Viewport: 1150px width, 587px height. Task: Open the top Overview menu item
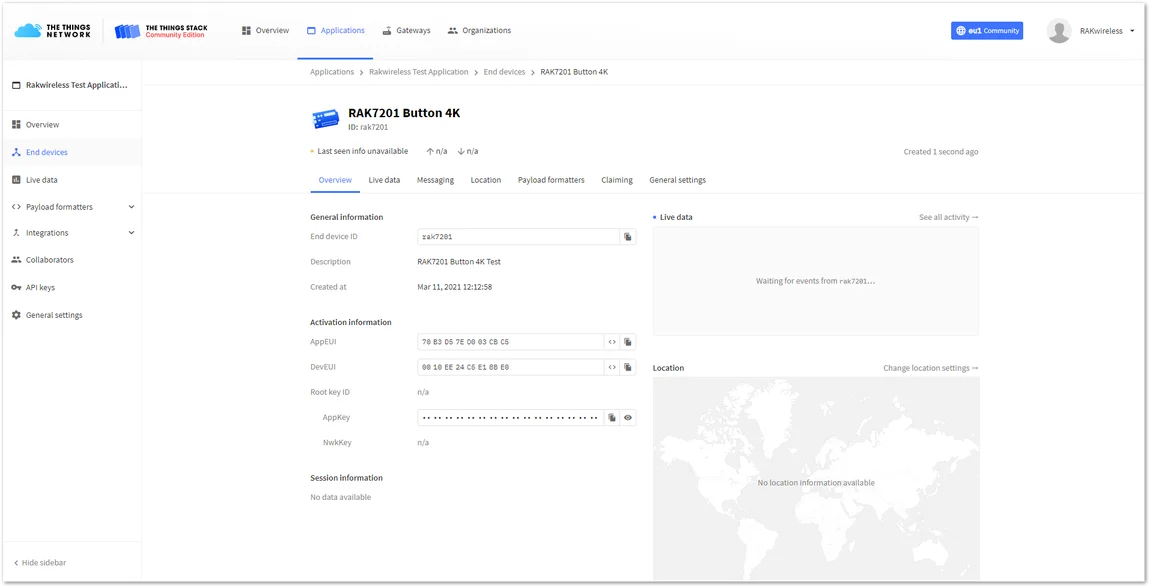pyautogui.click(x=265, y=31)
